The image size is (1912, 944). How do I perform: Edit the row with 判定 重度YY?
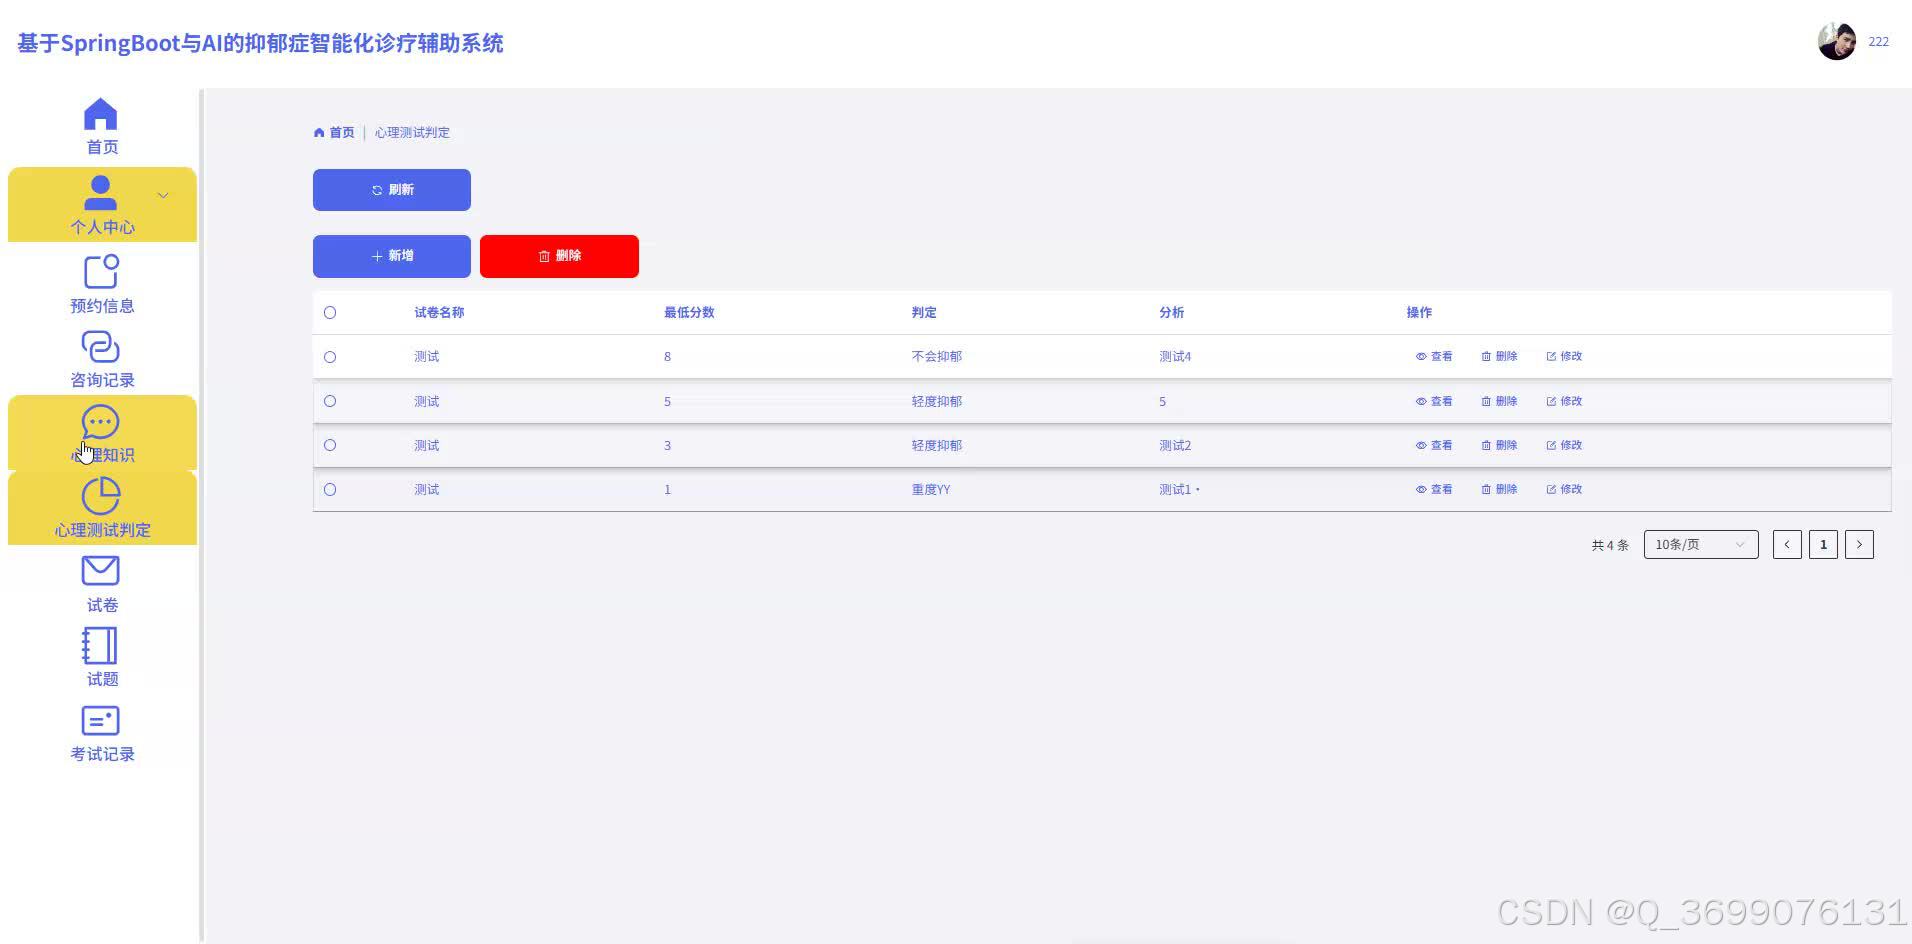tap(1564, 489)
